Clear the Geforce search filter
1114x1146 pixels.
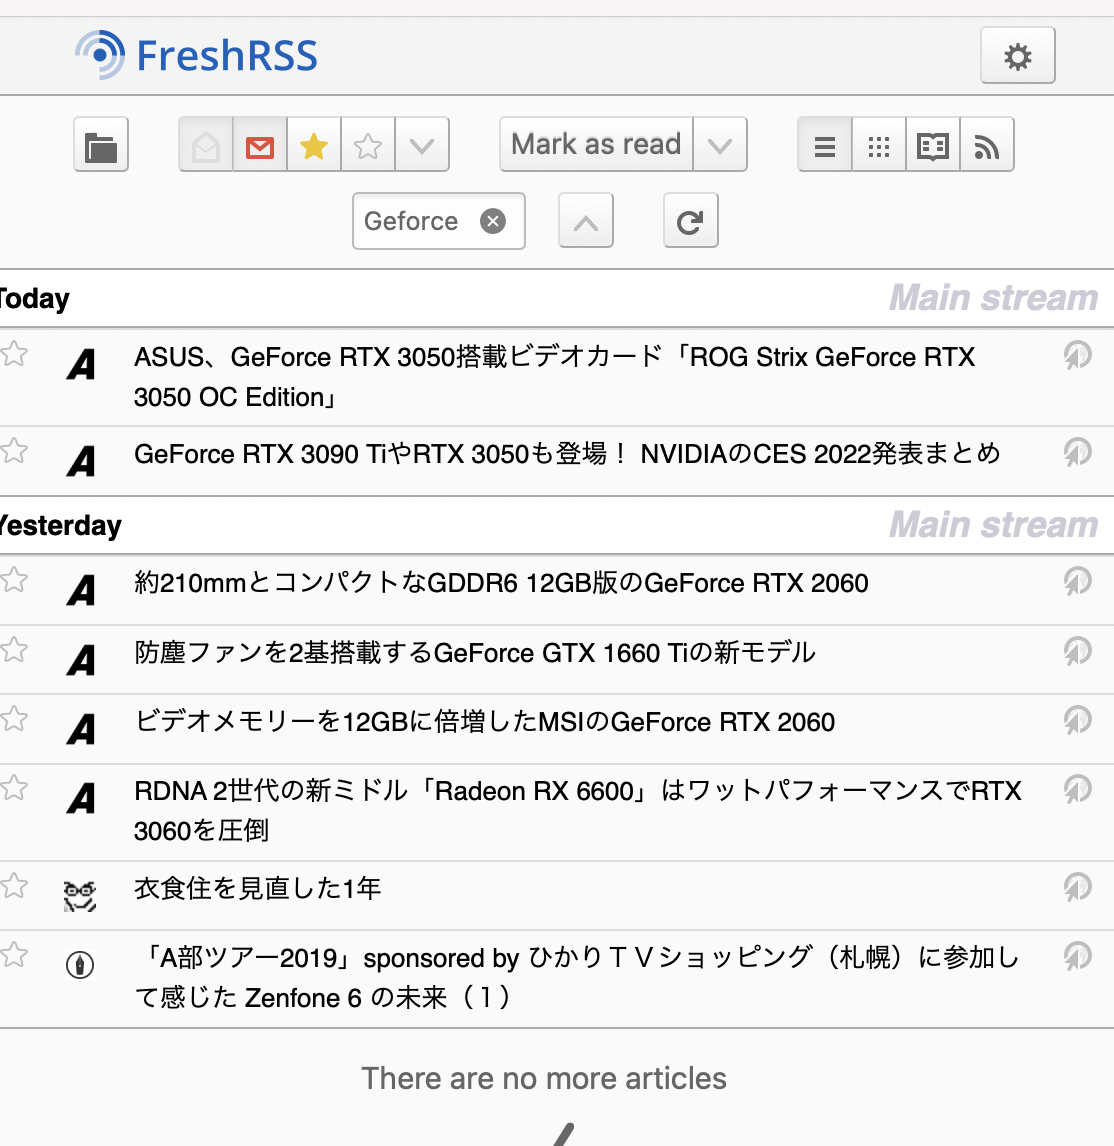(x=493, y=221)
